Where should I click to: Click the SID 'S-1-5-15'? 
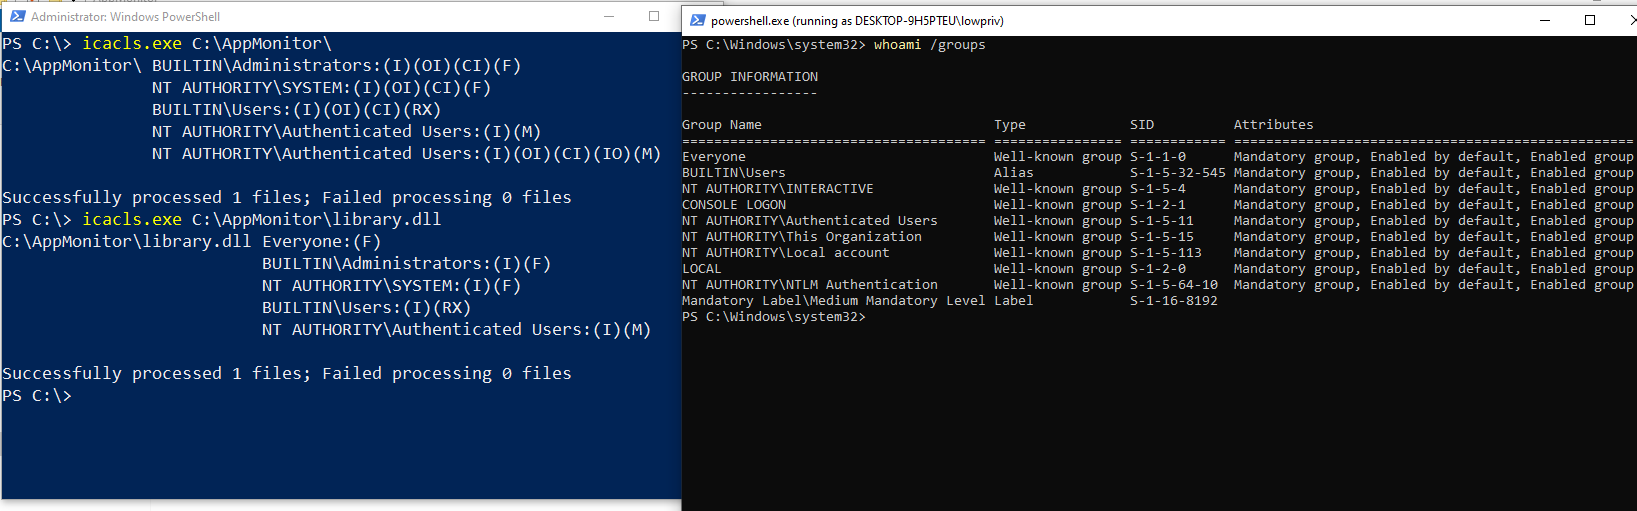click(x=1162, y=237)
